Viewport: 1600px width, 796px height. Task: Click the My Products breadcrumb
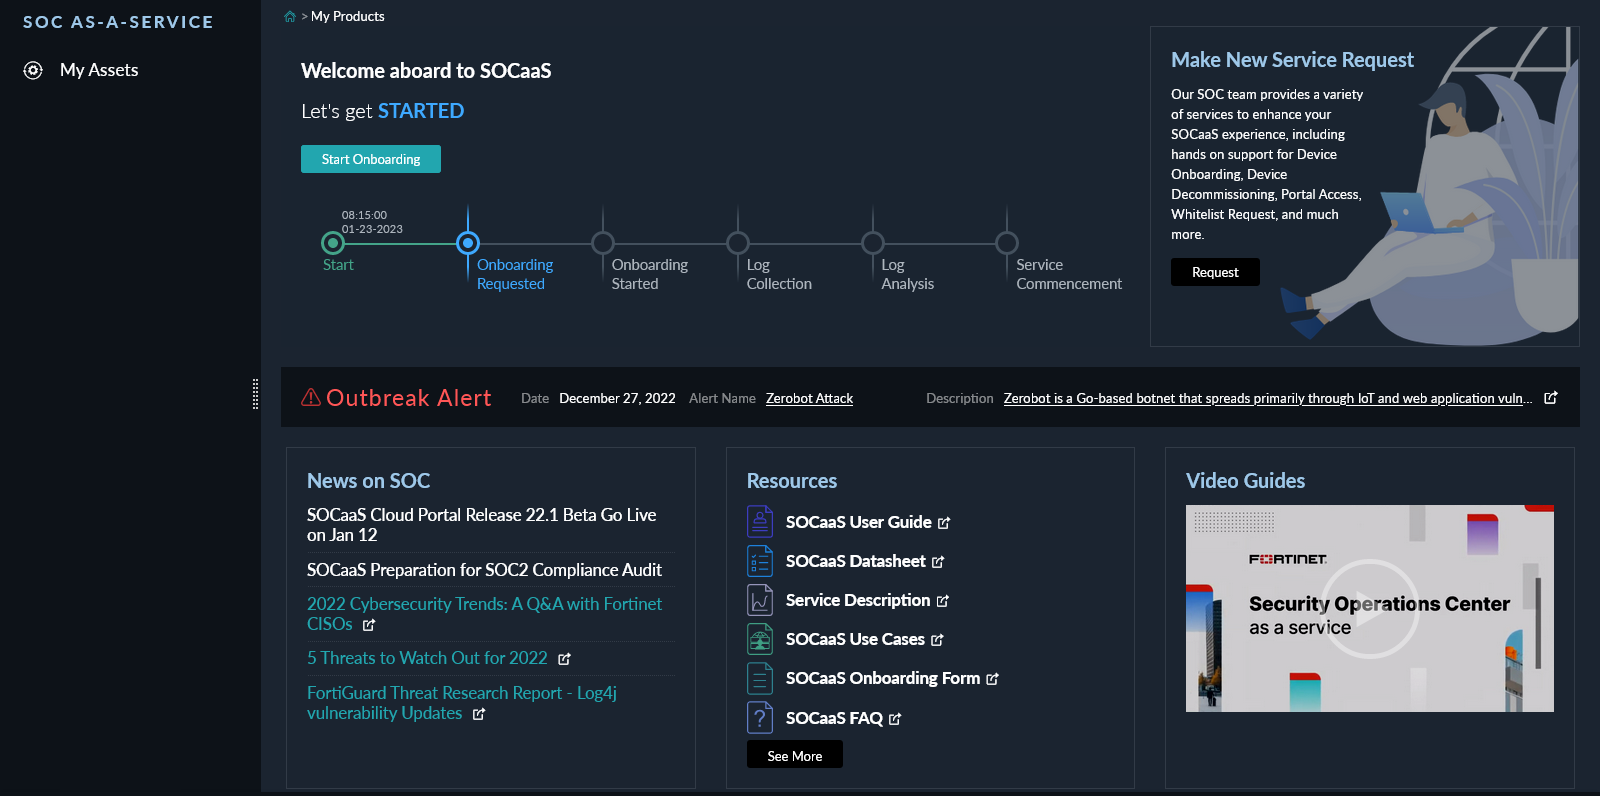coord(348,16)
